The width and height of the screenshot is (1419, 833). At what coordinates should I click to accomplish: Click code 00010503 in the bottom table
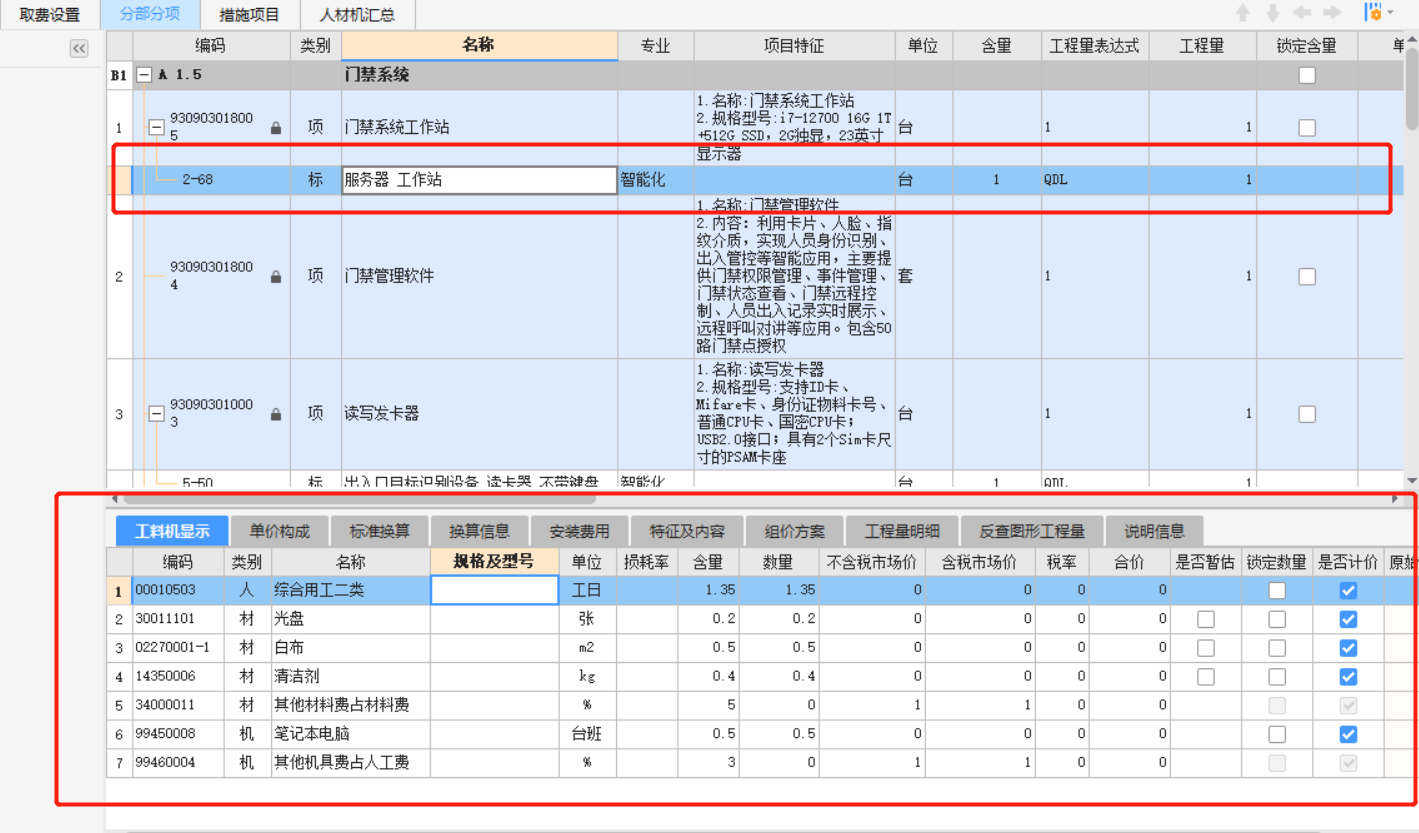click(179, 590)
